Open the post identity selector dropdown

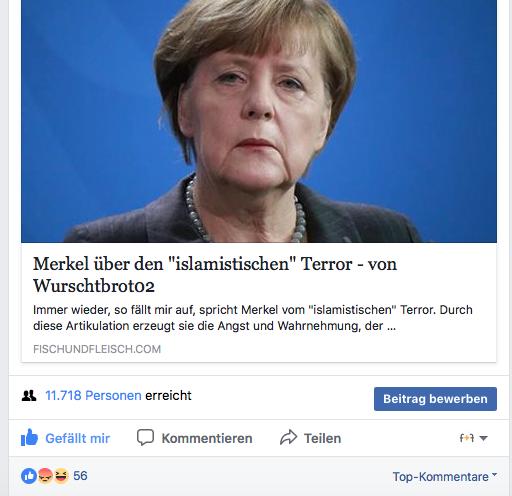tap(474, 438)
